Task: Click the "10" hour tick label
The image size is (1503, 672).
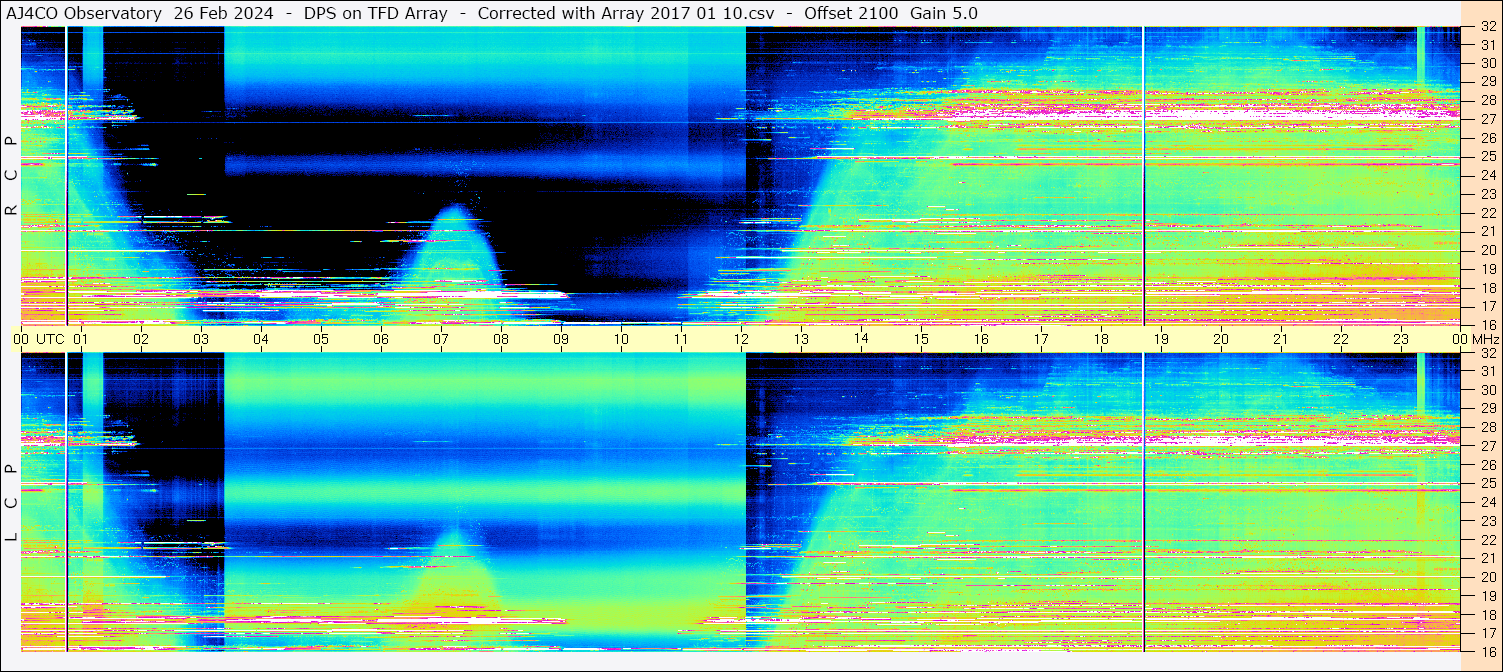Action: pyautogui.click(x=621, y=339)
